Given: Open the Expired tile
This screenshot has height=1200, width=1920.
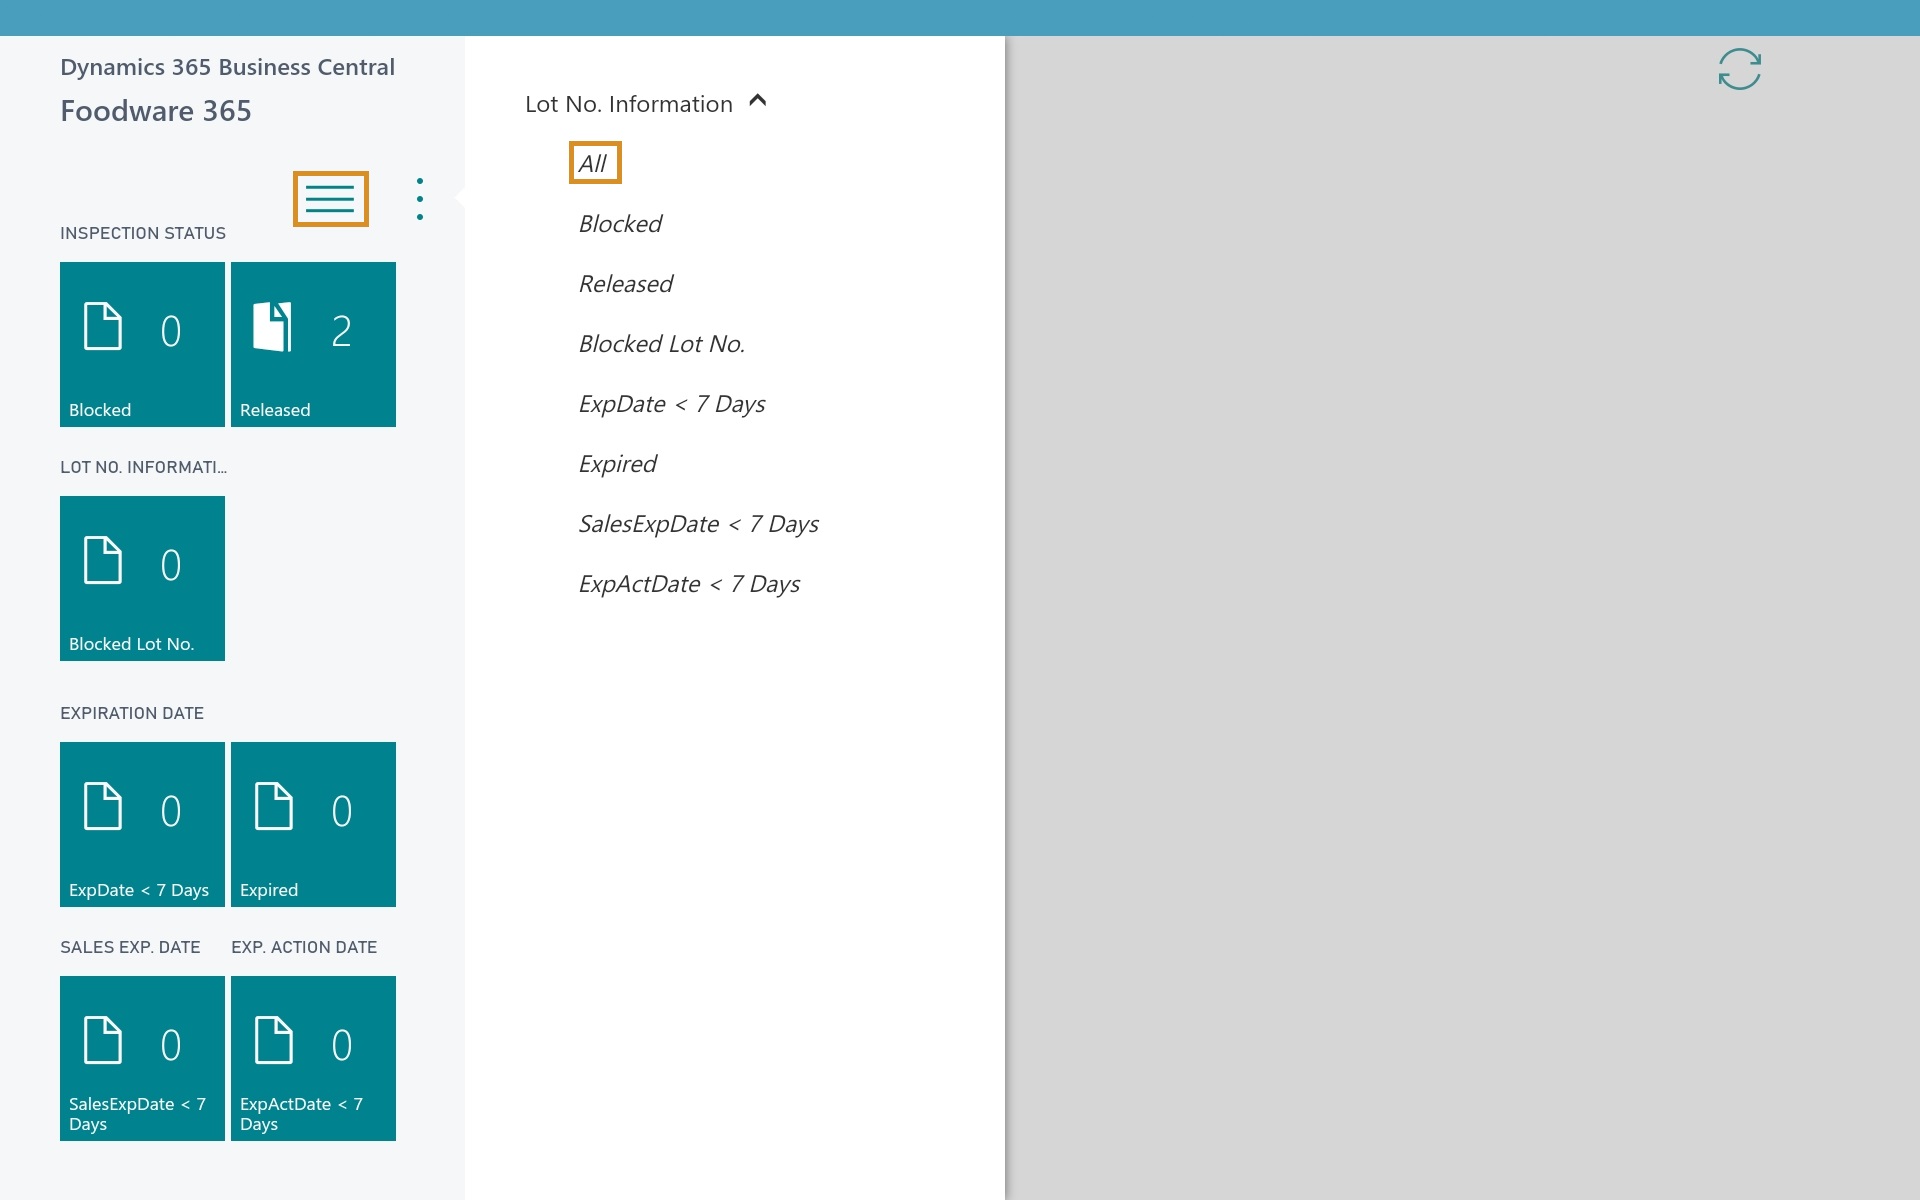Looking at the screenshot, I should click(313, 824).
